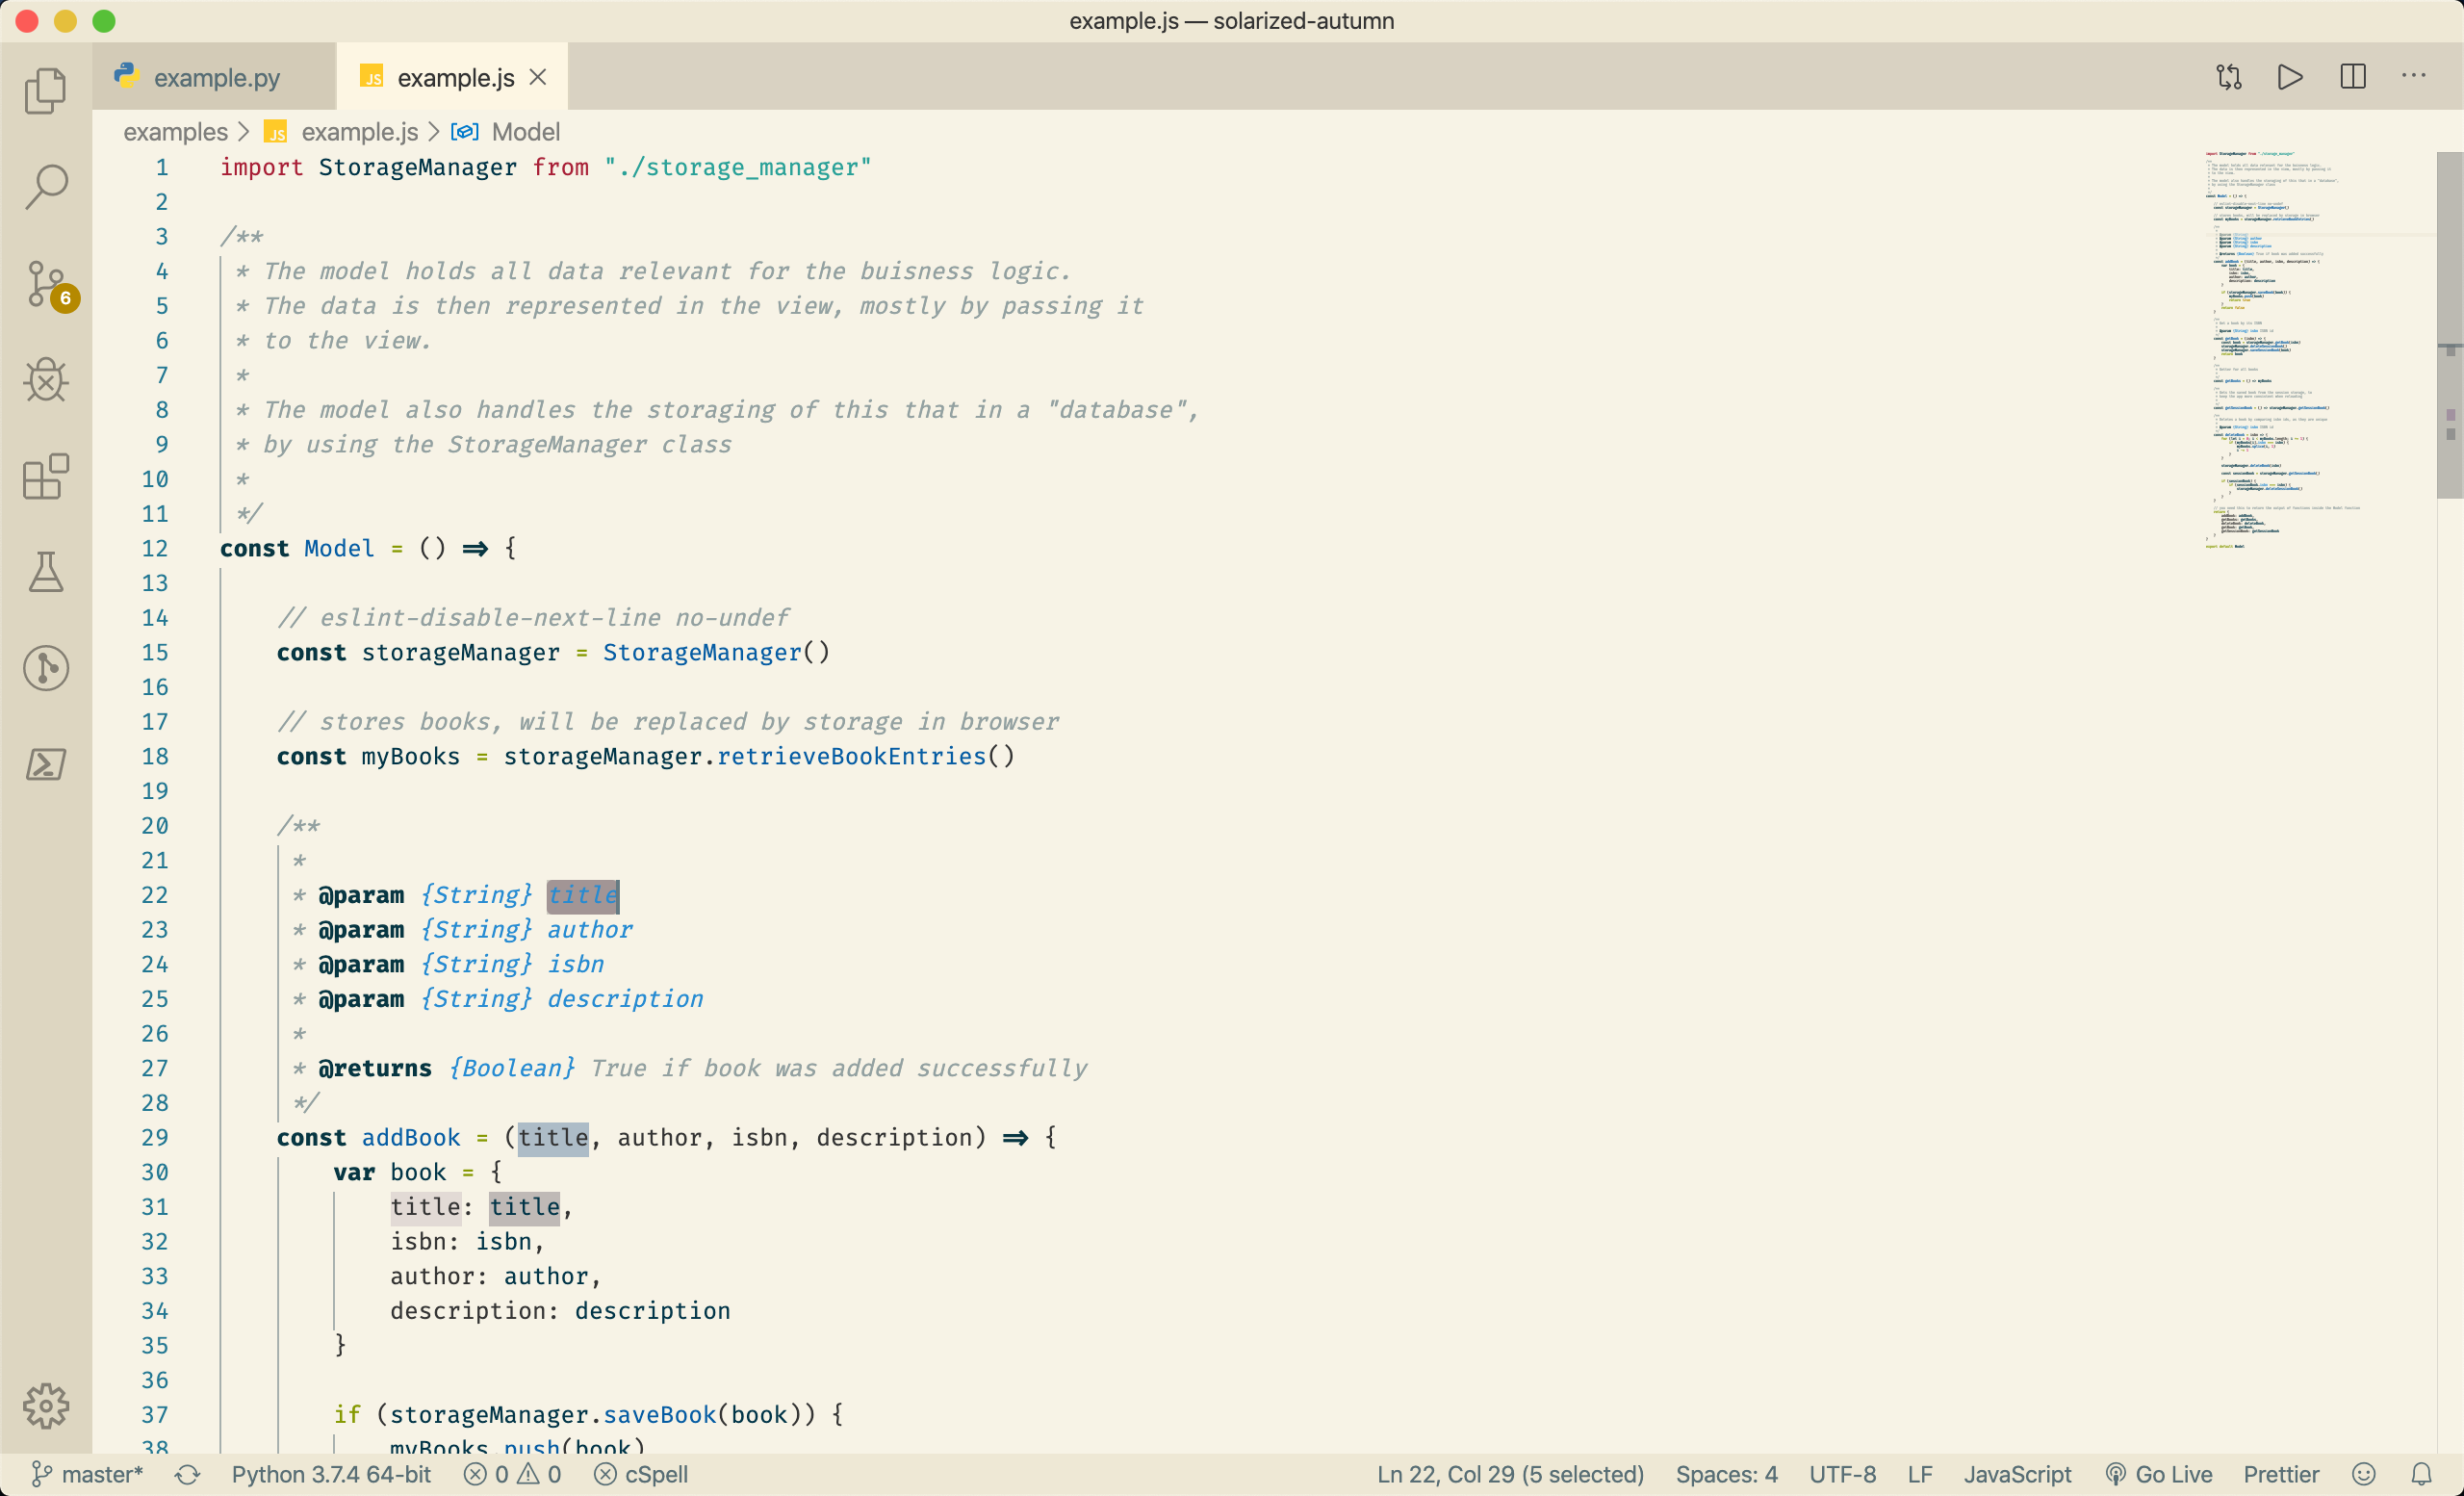The width and height of the screenshot is (2464, 1496).
Task: Open the Compare Changes icon in toolbar
Action: 2228,77
